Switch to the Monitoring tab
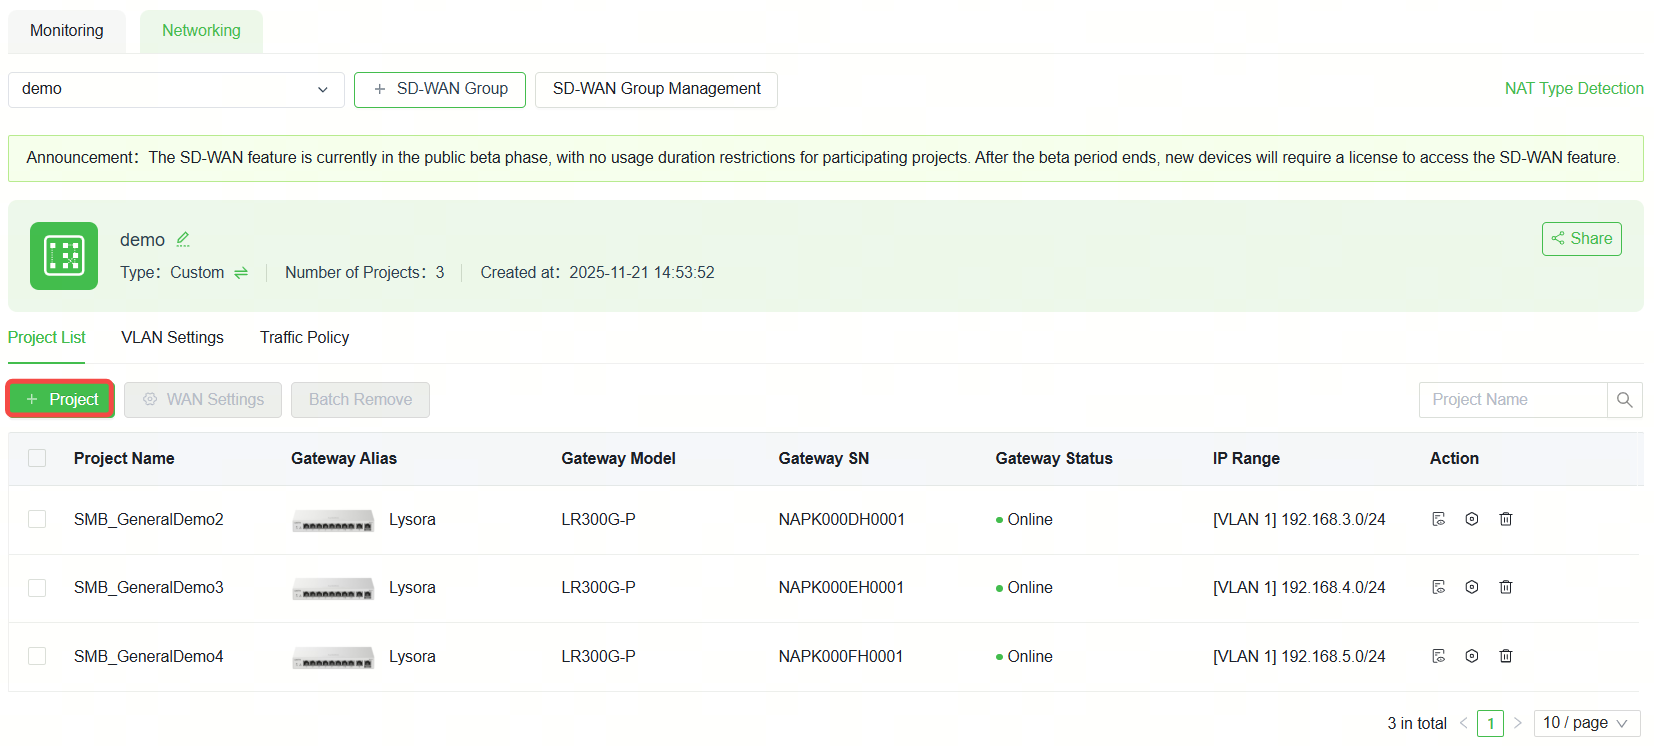This screenshot has height=746, width=1654. tap(67, 31)
